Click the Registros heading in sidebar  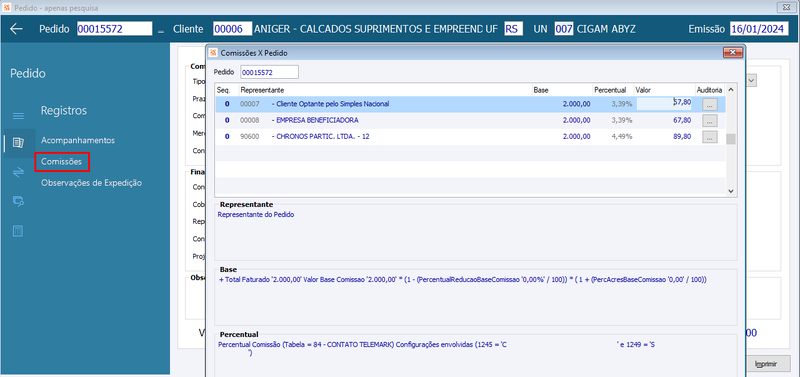pos(64,110)
